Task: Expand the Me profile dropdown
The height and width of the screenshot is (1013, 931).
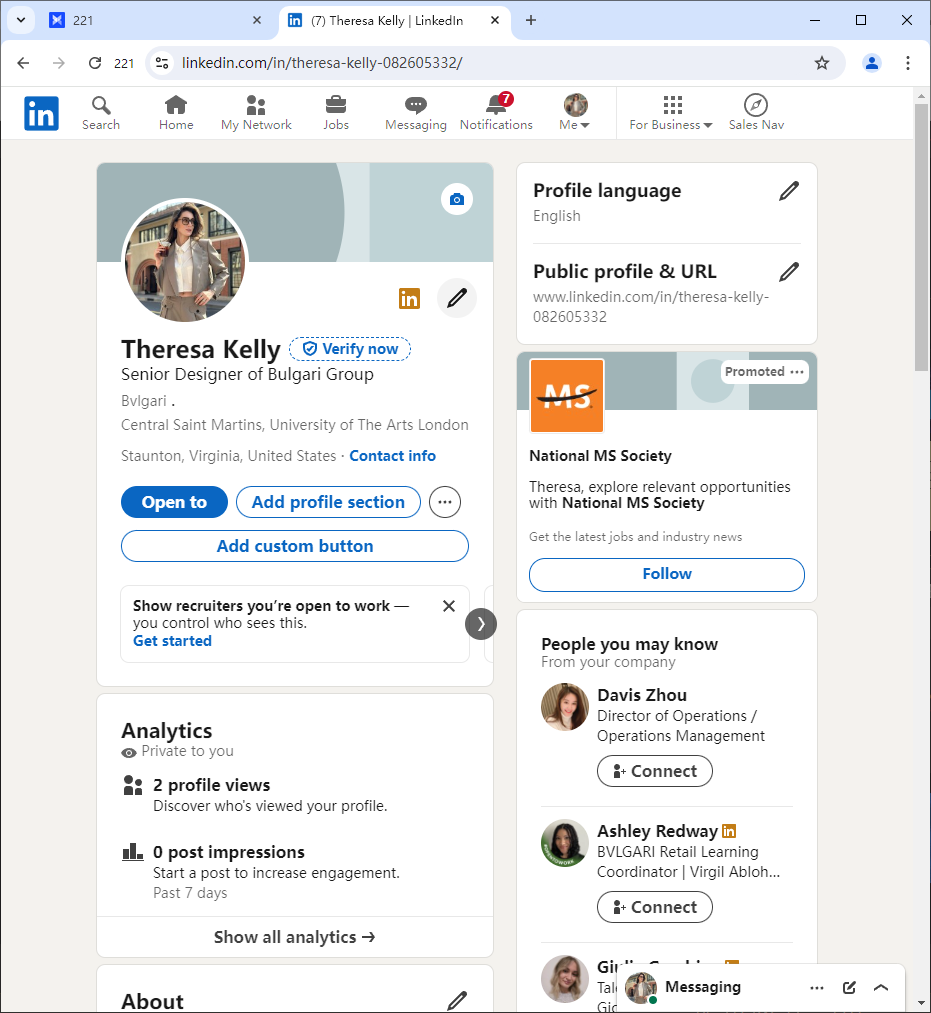Action: (574, 113)
